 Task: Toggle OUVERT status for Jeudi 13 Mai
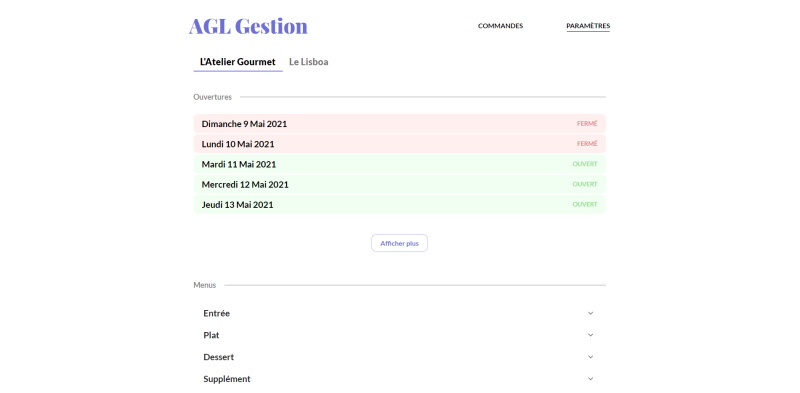pyautogui.click(x=585, y=204)
